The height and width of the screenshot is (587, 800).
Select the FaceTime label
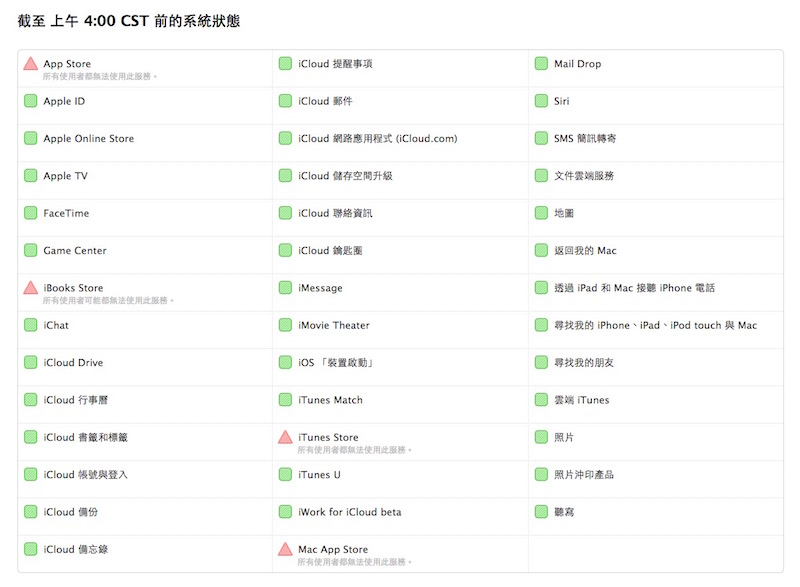[x=66, y=213]
